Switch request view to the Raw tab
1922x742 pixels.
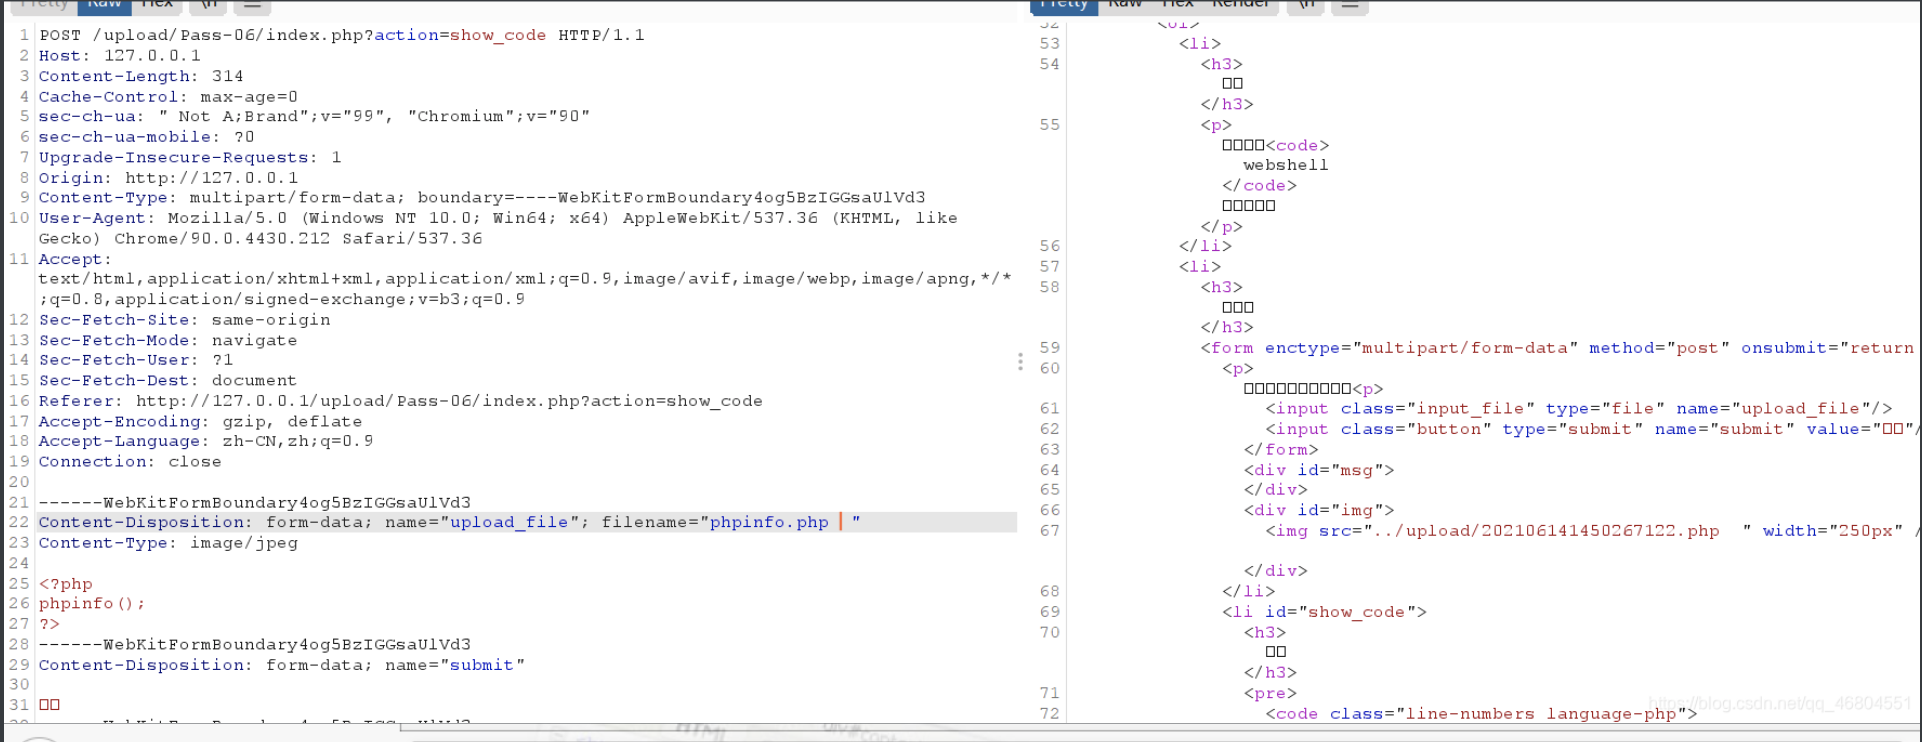click(104, 5)
